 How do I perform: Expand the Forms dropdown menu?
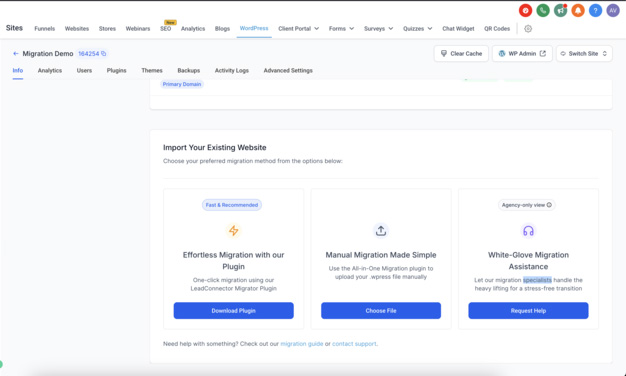tap(341, 29)
